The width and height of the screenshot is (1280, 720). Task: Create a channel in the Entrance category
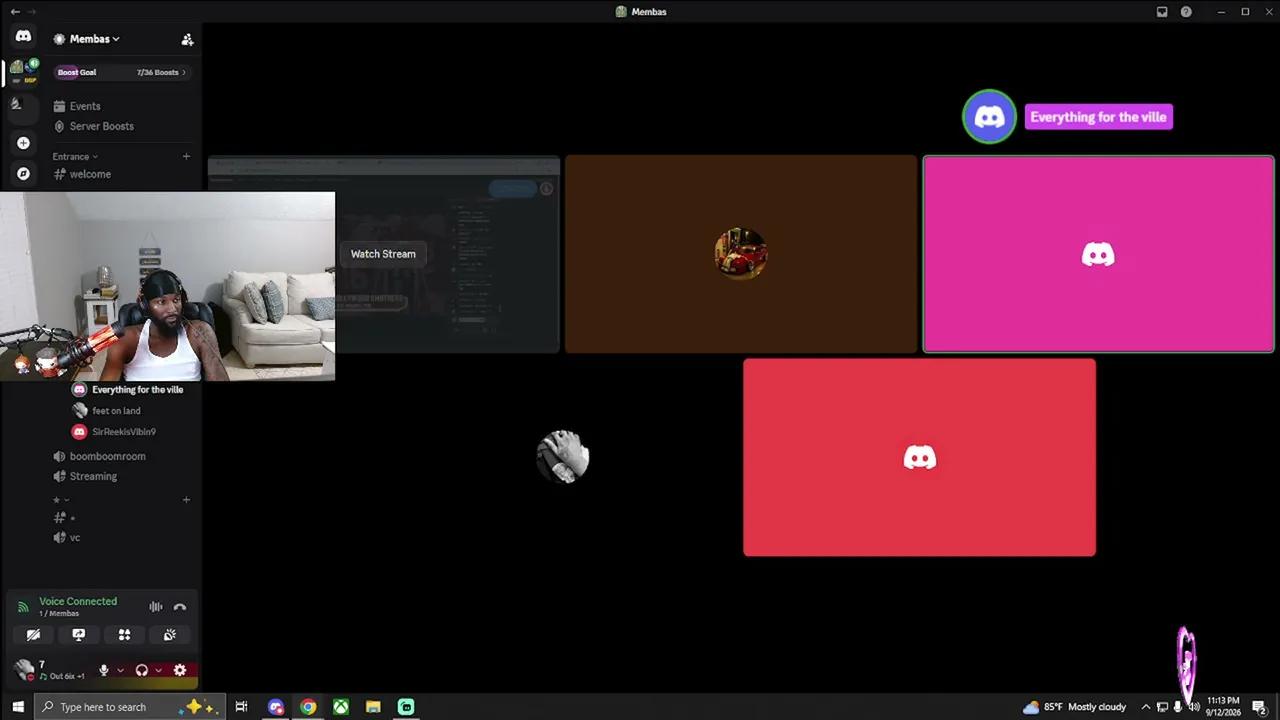click(x=186, y=156)
